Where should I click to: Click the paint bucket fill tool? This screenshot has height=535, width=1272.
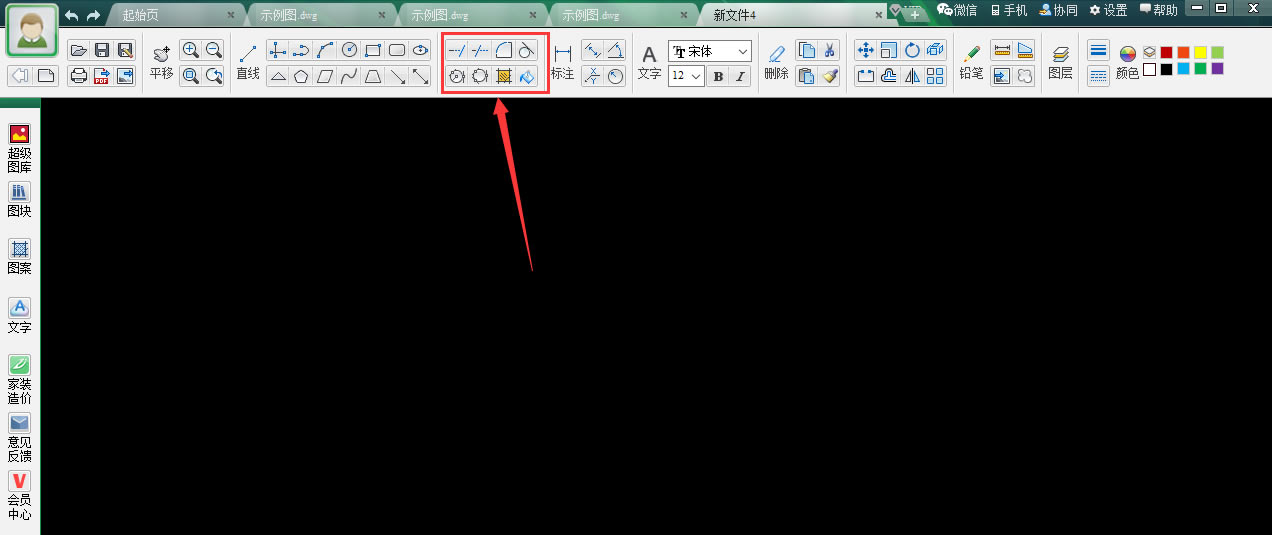[x=527, y=76]
